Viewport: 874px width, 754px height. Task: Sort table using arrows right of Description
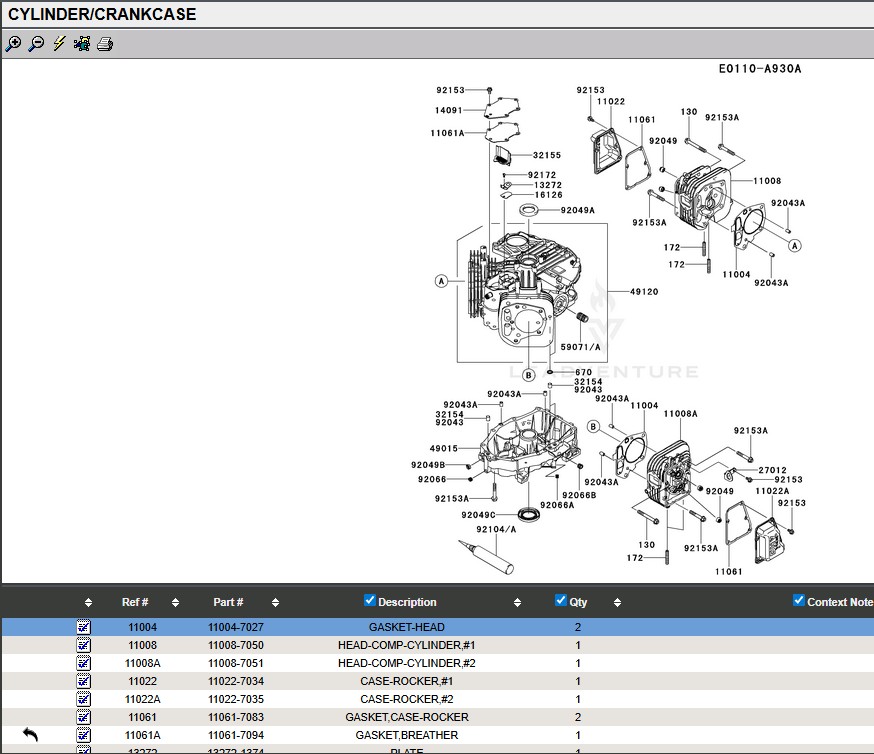coord(517,603)
